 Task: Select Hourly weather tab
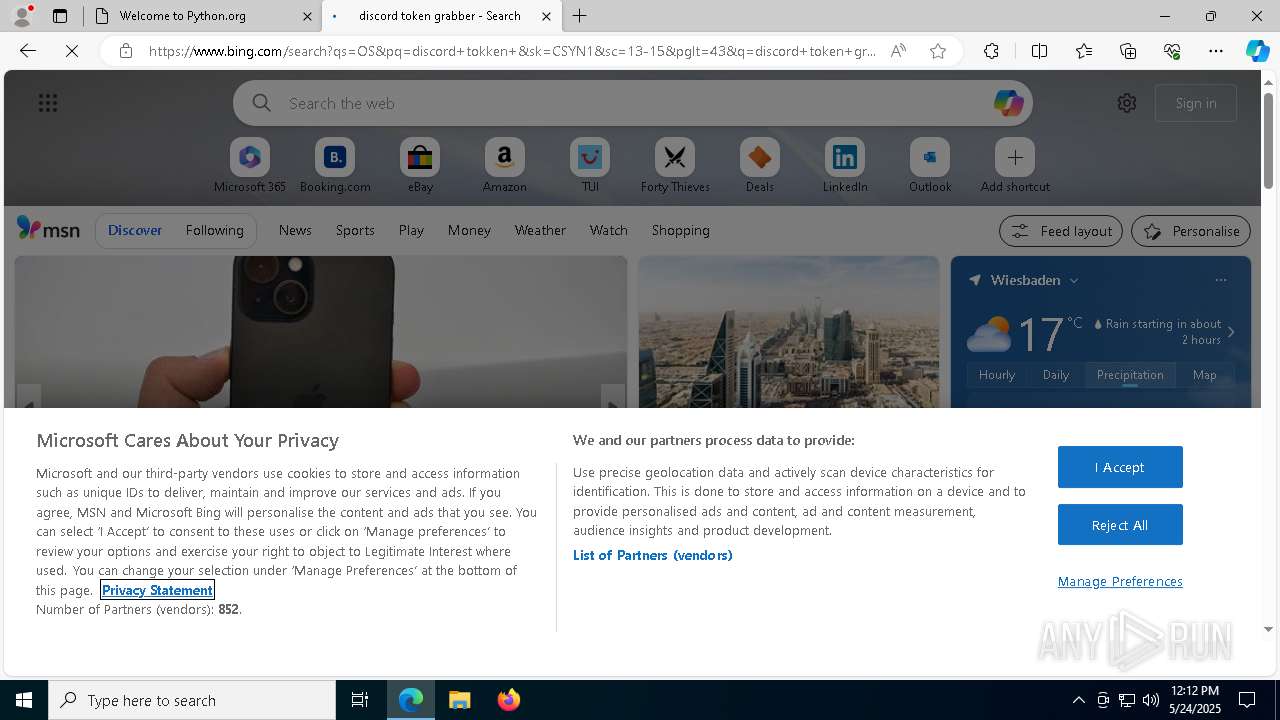(997, 375)
